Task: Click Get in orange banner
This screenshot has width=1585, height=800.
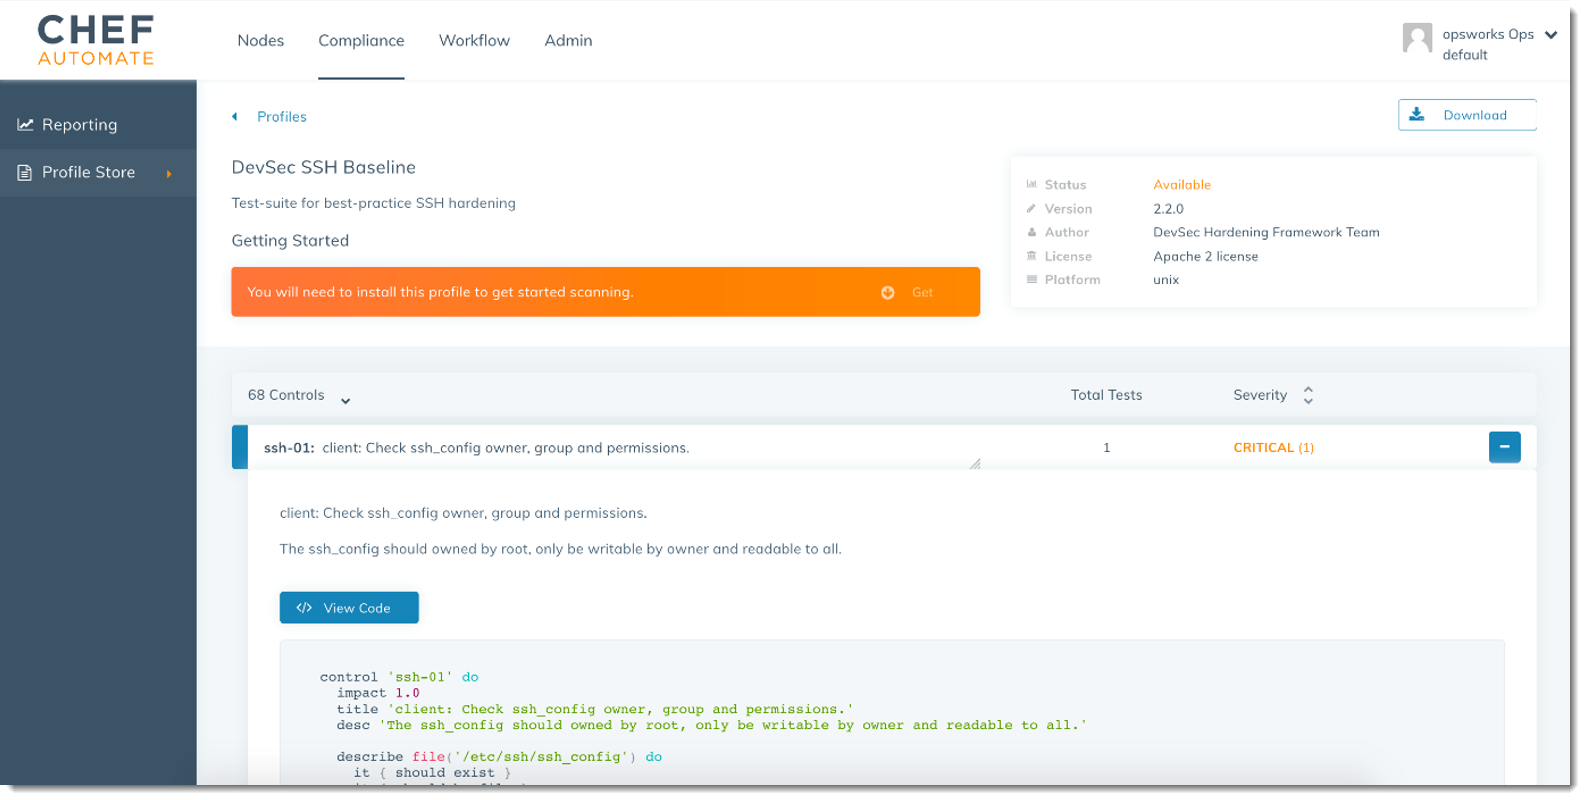Action: tap(922, 293)
